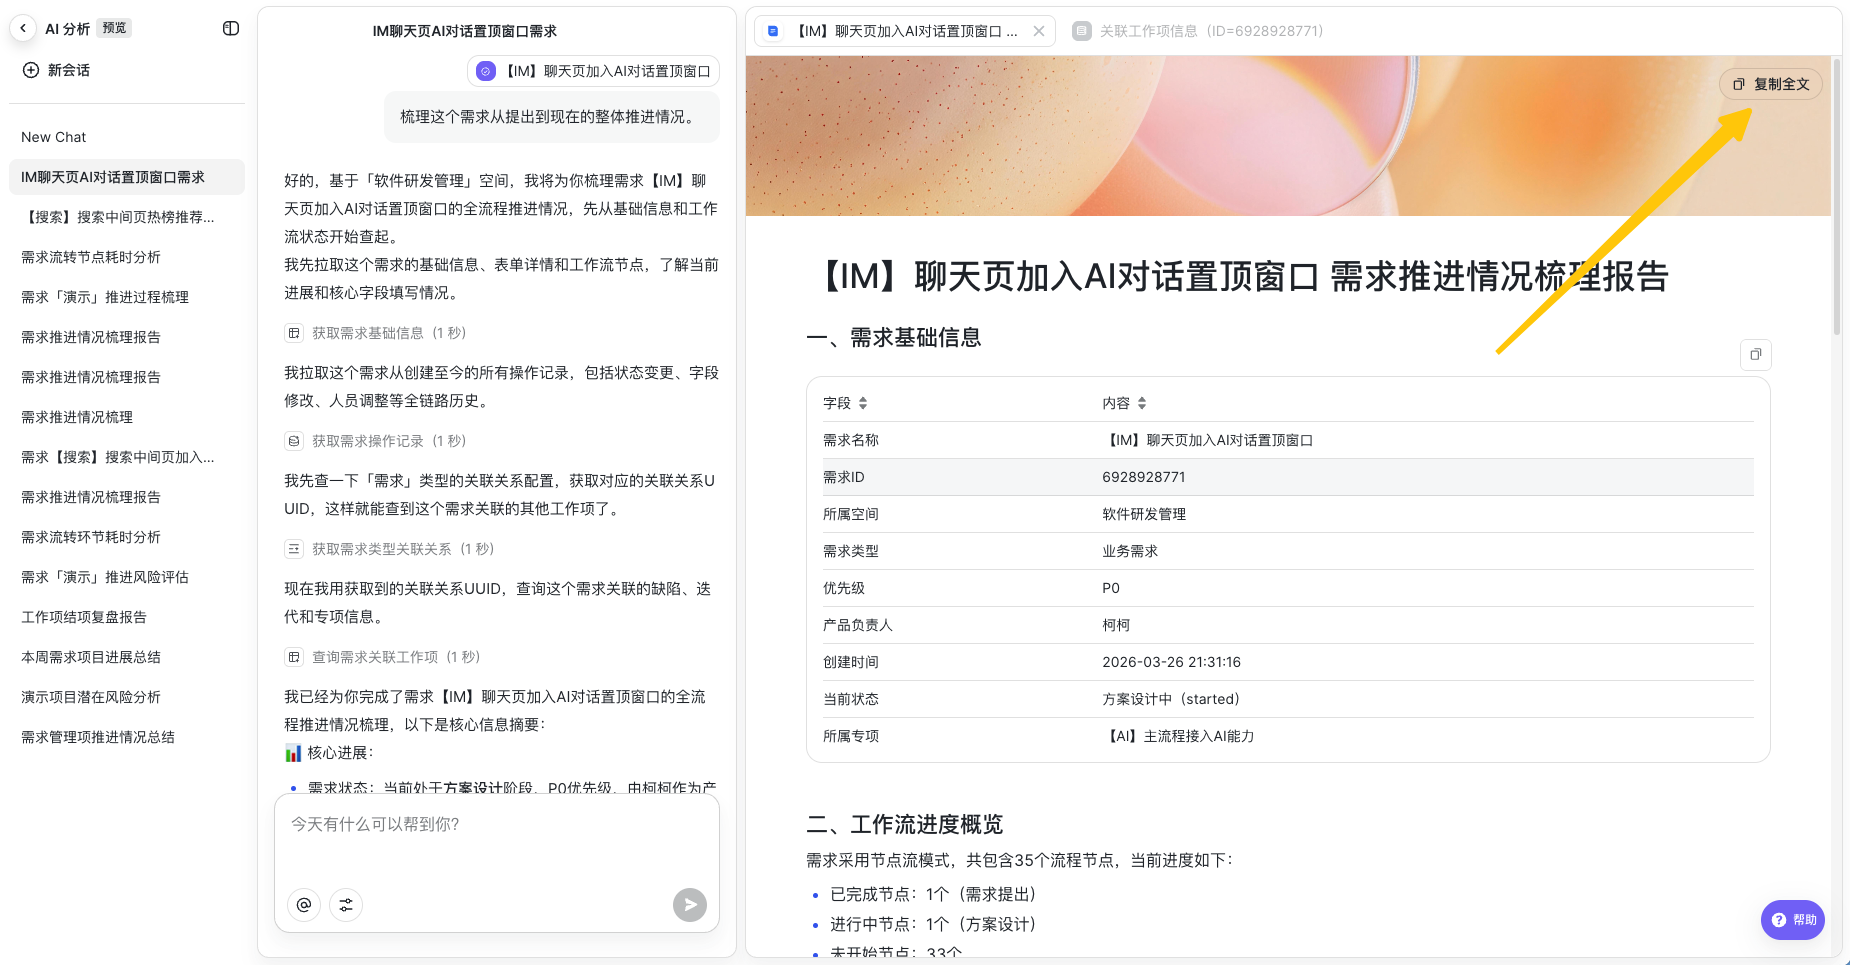Screen dimensions: 1850x965
Task: Click the @ mention icon
Action: click(304, 905)
